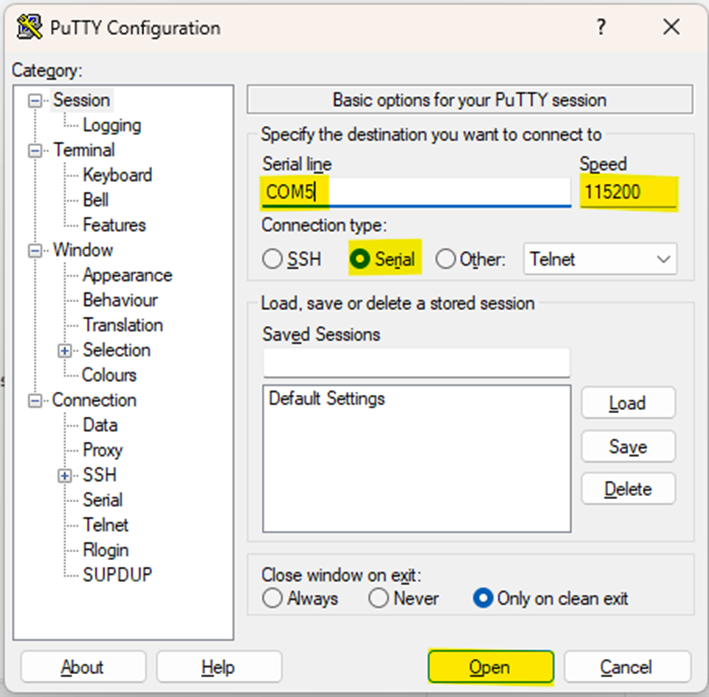The width and height of the screenshot is (709, 697).
Task: Click the PuTTY icon in the title bar
Action: (x=29, y=27)
